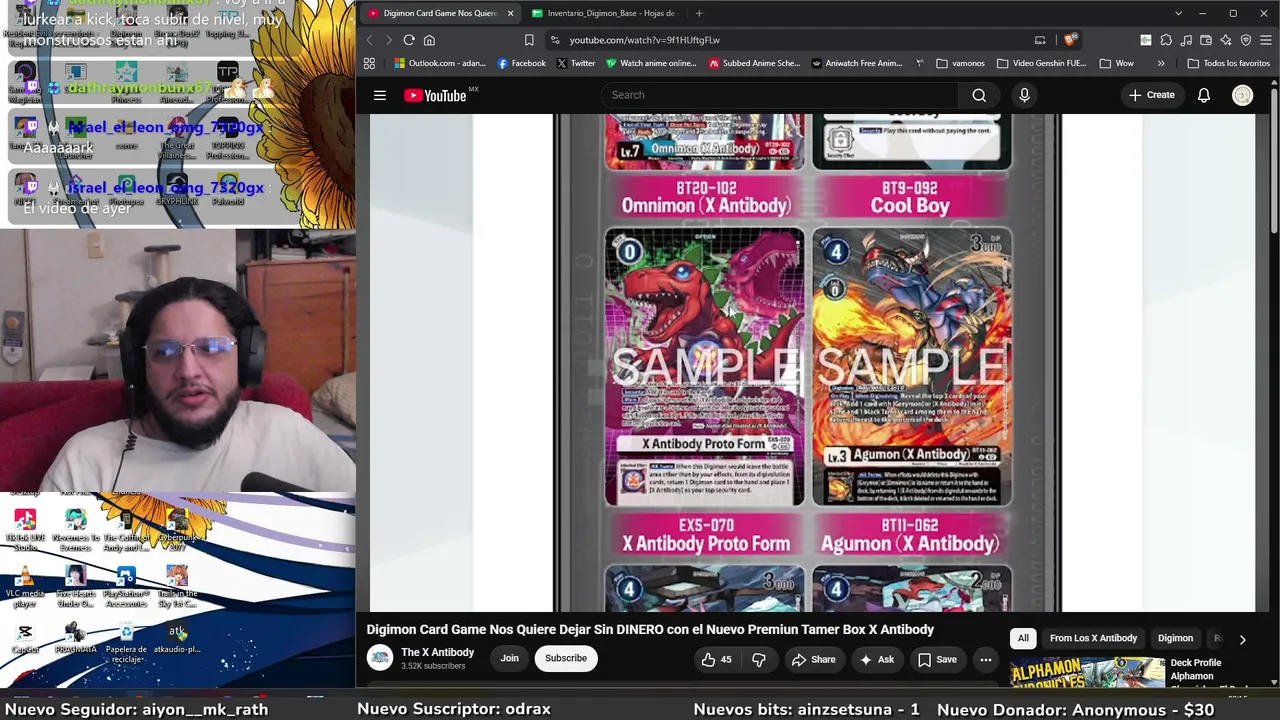Image resolution: width=1280 pixels, height=720 pixels.
Task: Open PRAGMATA desktop shortcut
Action: coord(76,638)
